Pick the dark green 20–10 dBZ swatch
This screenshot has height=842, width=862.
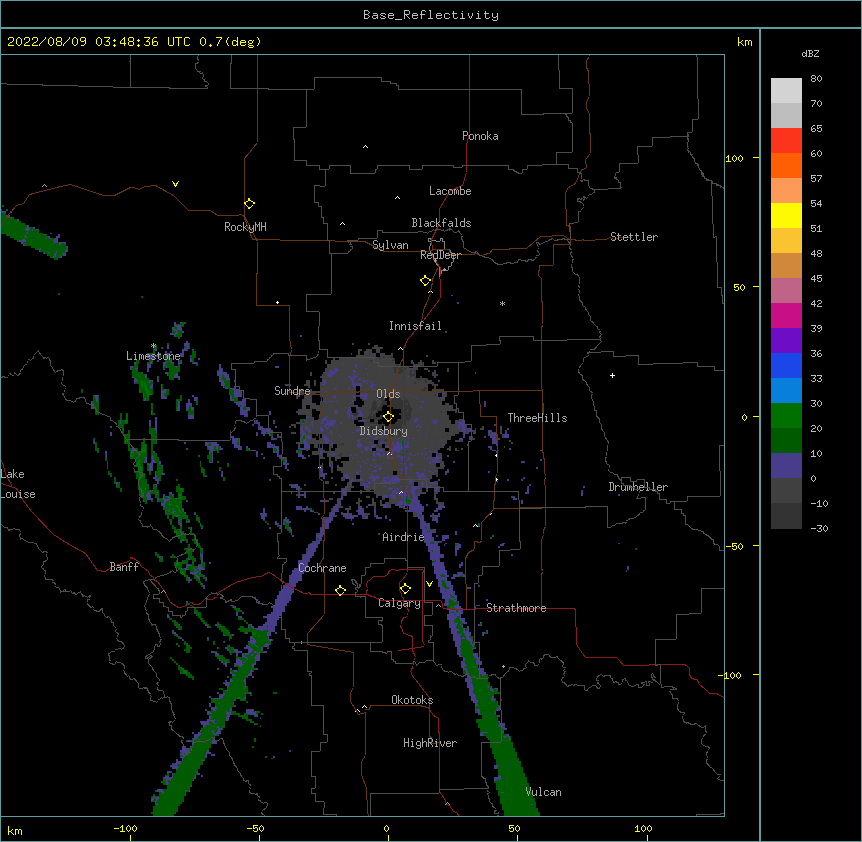click(x=786, y=440)
